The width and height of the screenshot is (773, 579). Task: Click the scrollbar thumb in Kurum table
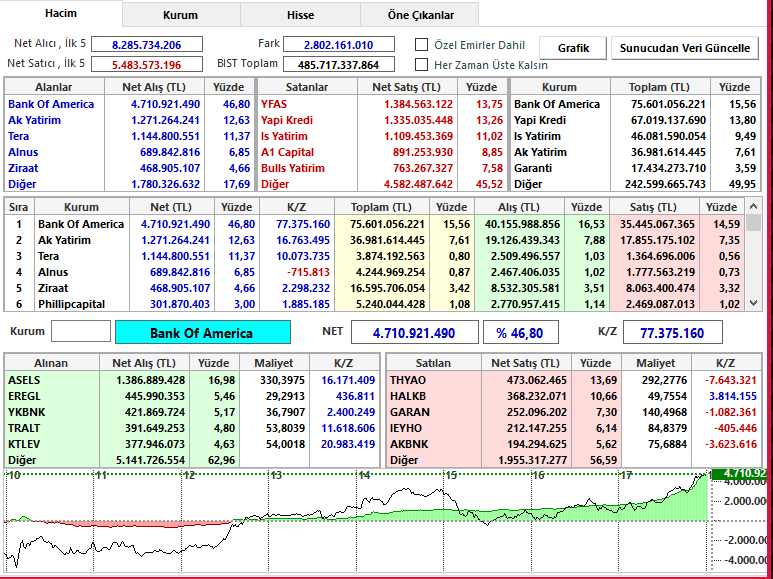click(753, 222)
